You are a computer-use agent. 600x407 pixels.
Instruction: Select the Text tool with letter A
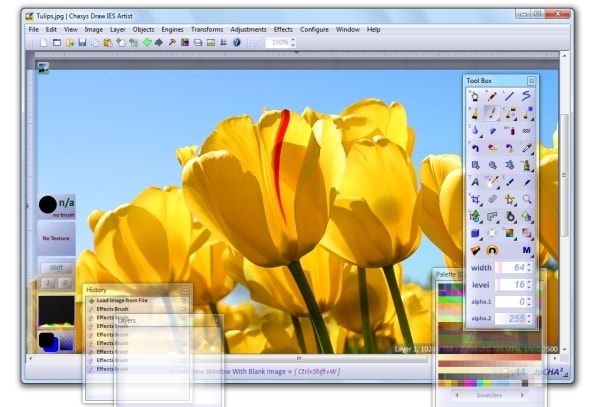(x=475, y=182)
